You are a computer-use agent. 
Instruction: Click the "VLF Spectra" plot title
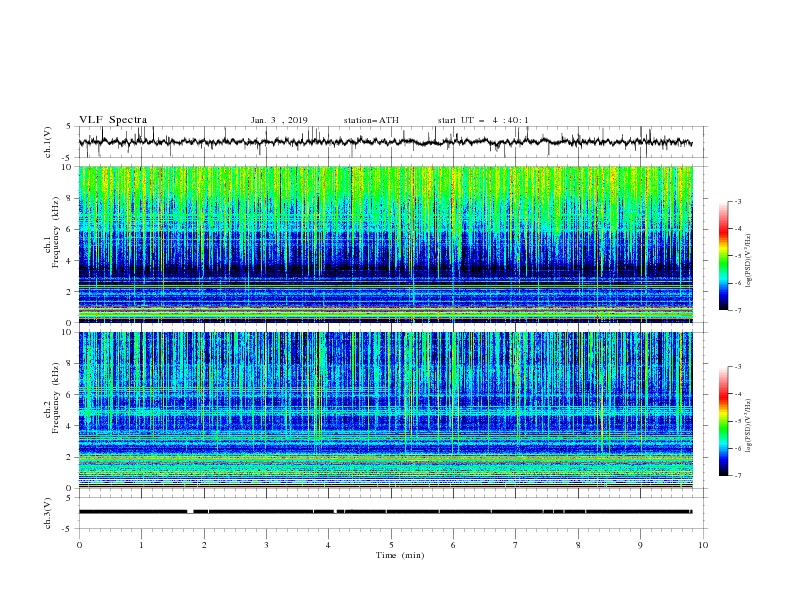(113, 120)
